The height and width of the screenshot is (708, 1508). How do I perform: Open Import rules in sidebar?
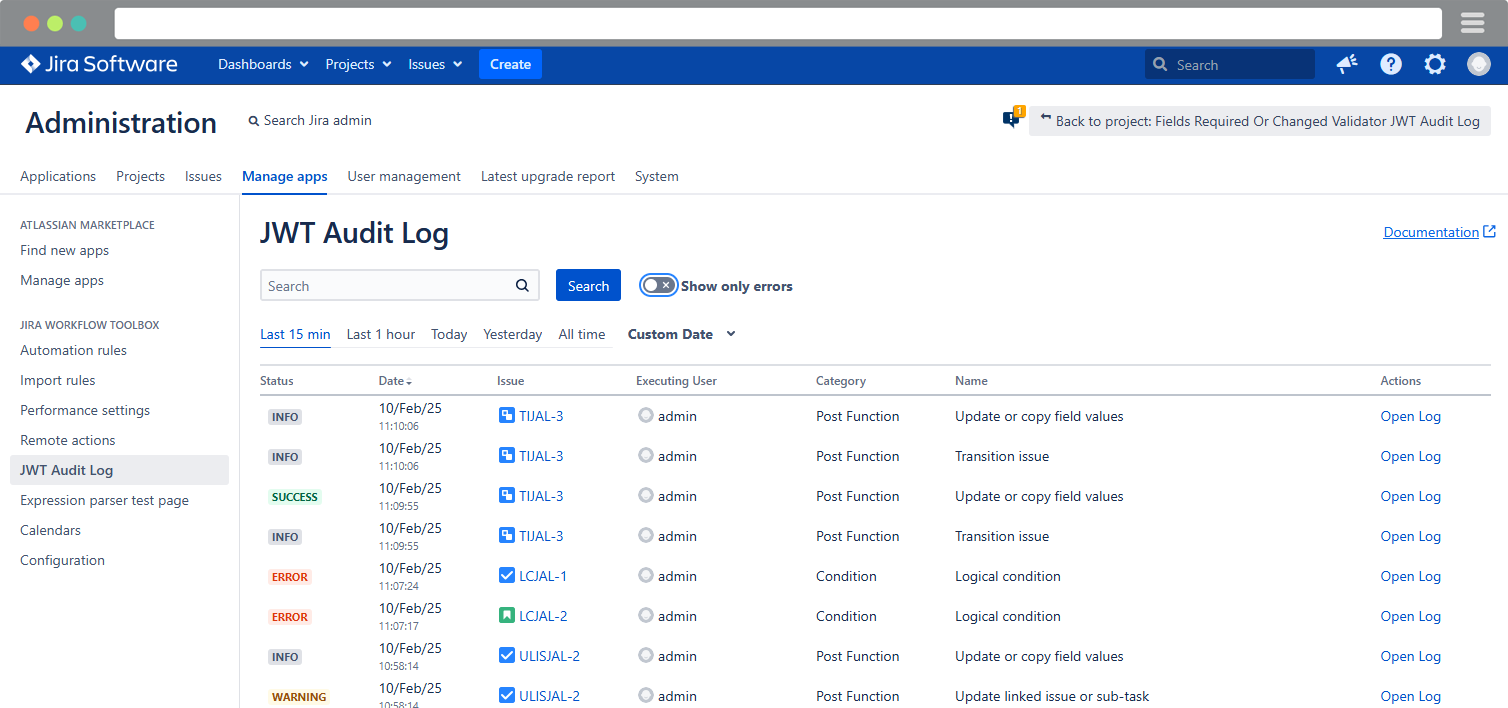coord(58,380)
